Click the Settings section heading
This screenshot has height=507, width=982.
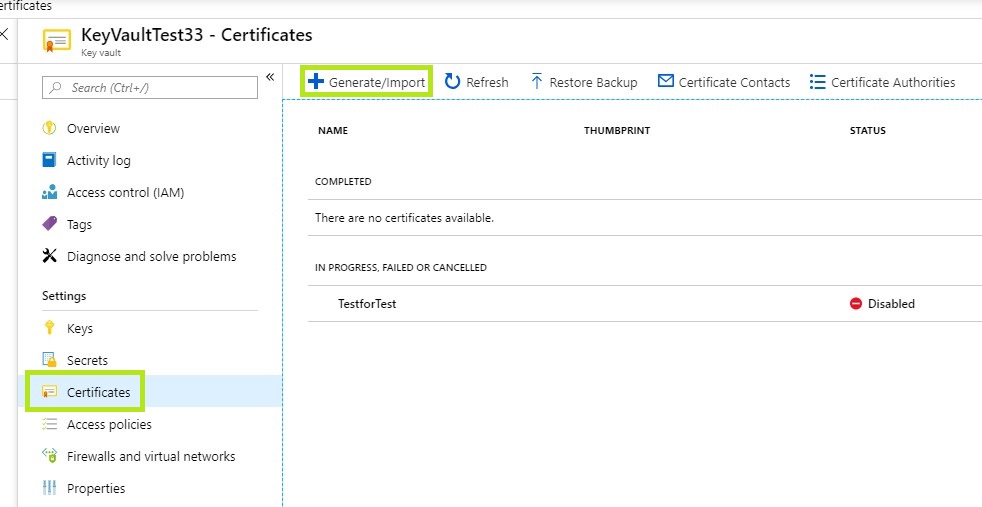[64, 295]
